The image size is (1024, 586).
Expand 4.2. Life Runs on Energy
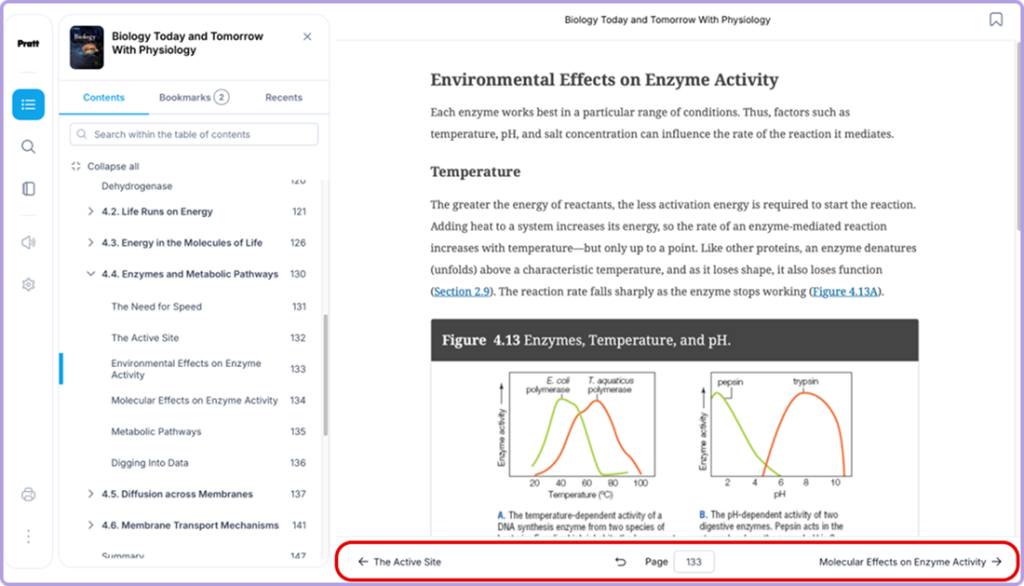pos(91,211)
